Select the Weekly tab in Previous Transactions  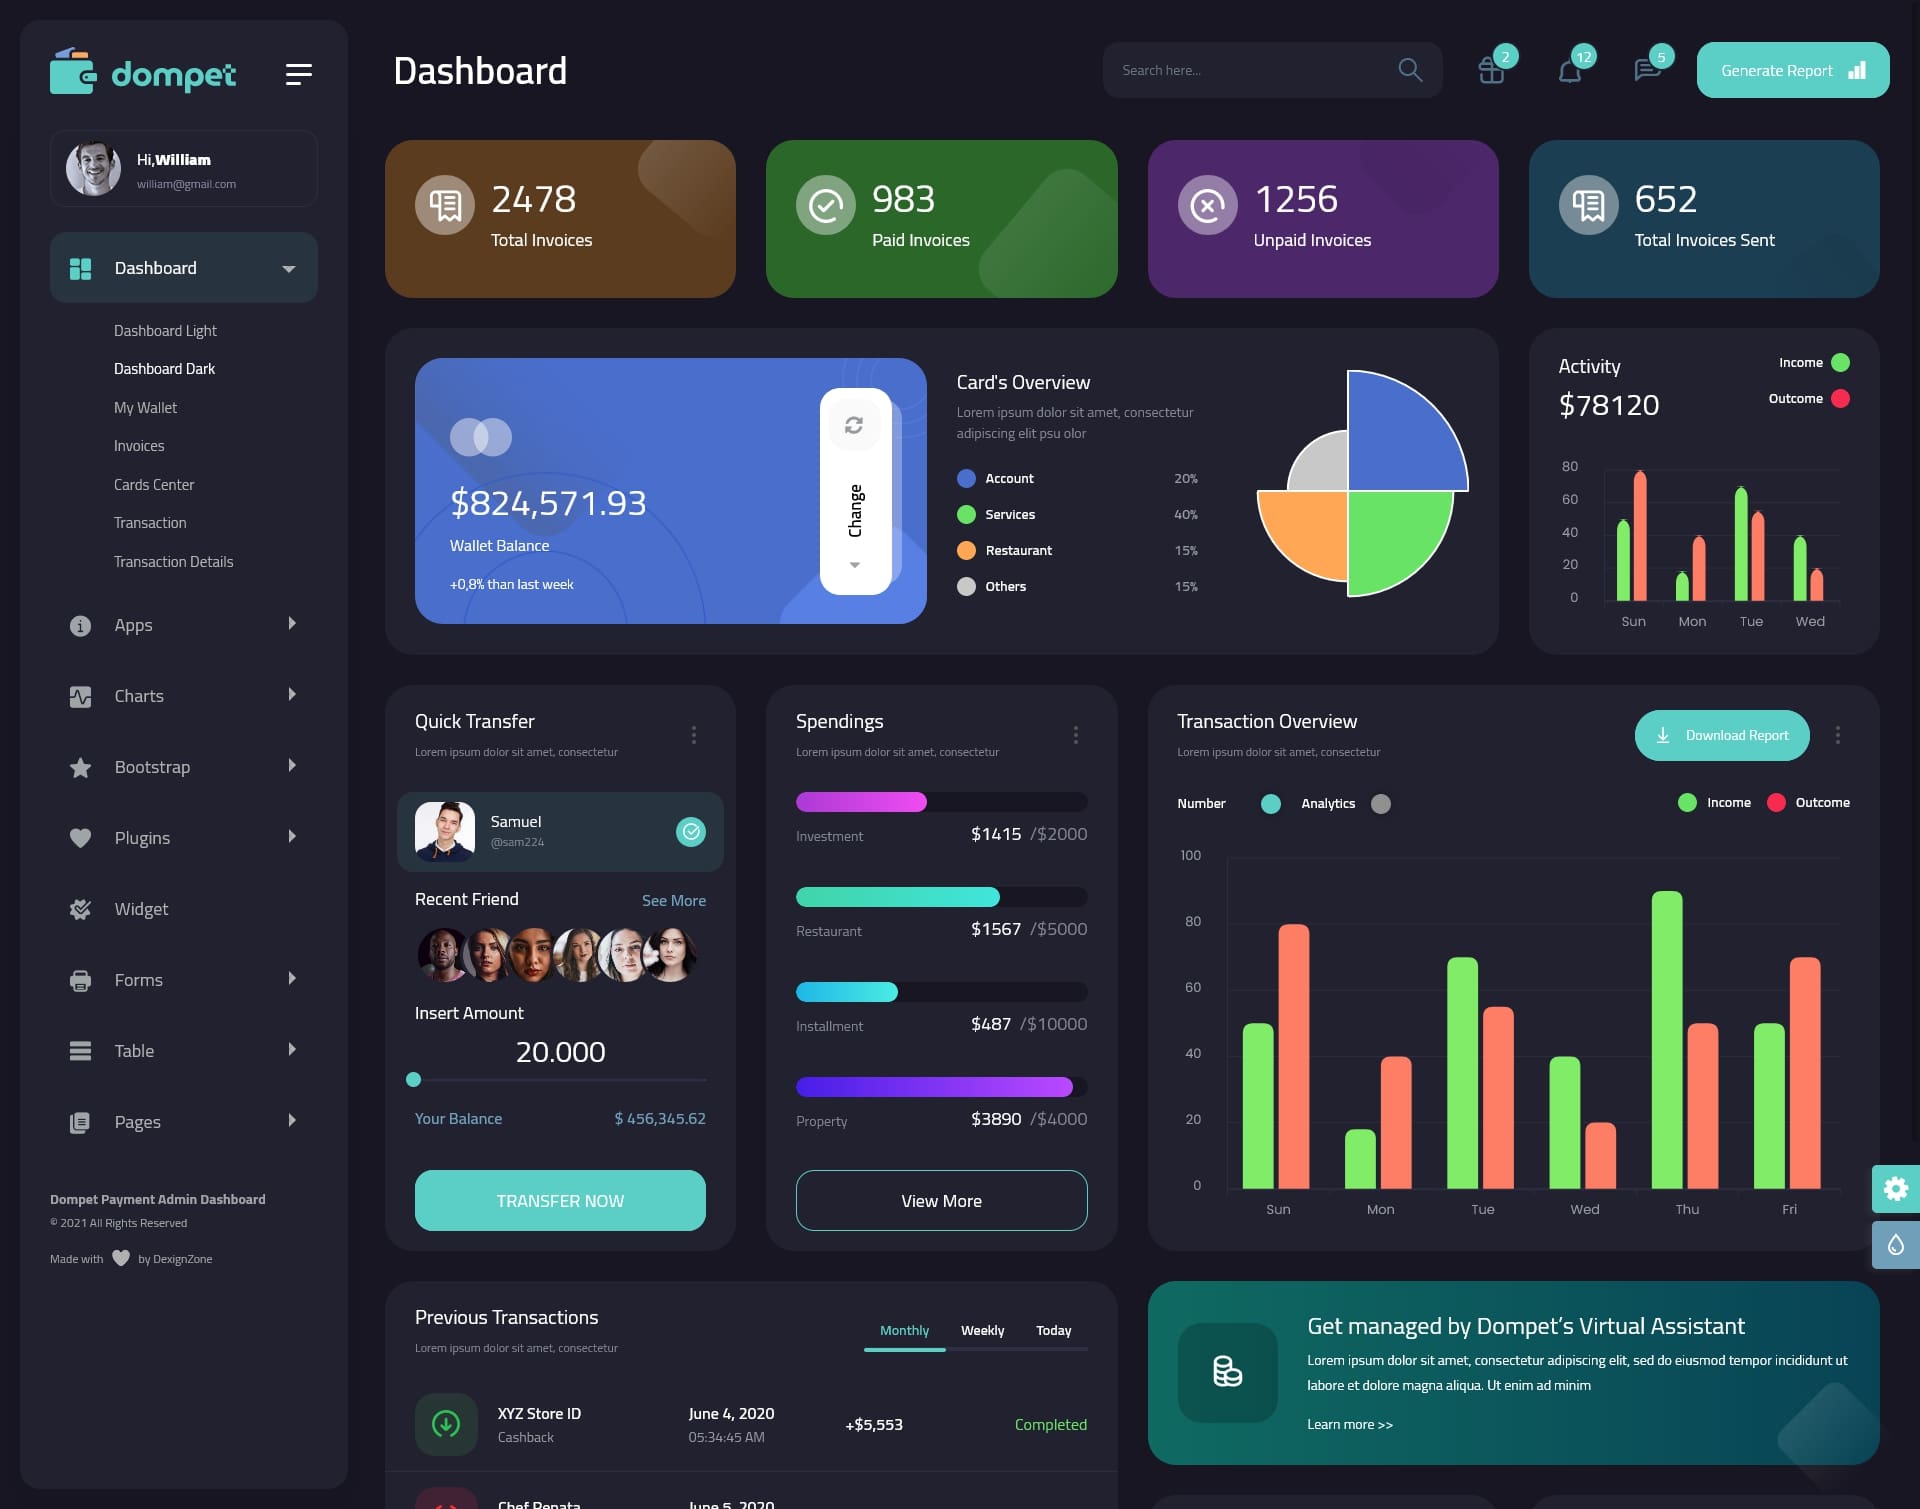tap(983, 1330)
